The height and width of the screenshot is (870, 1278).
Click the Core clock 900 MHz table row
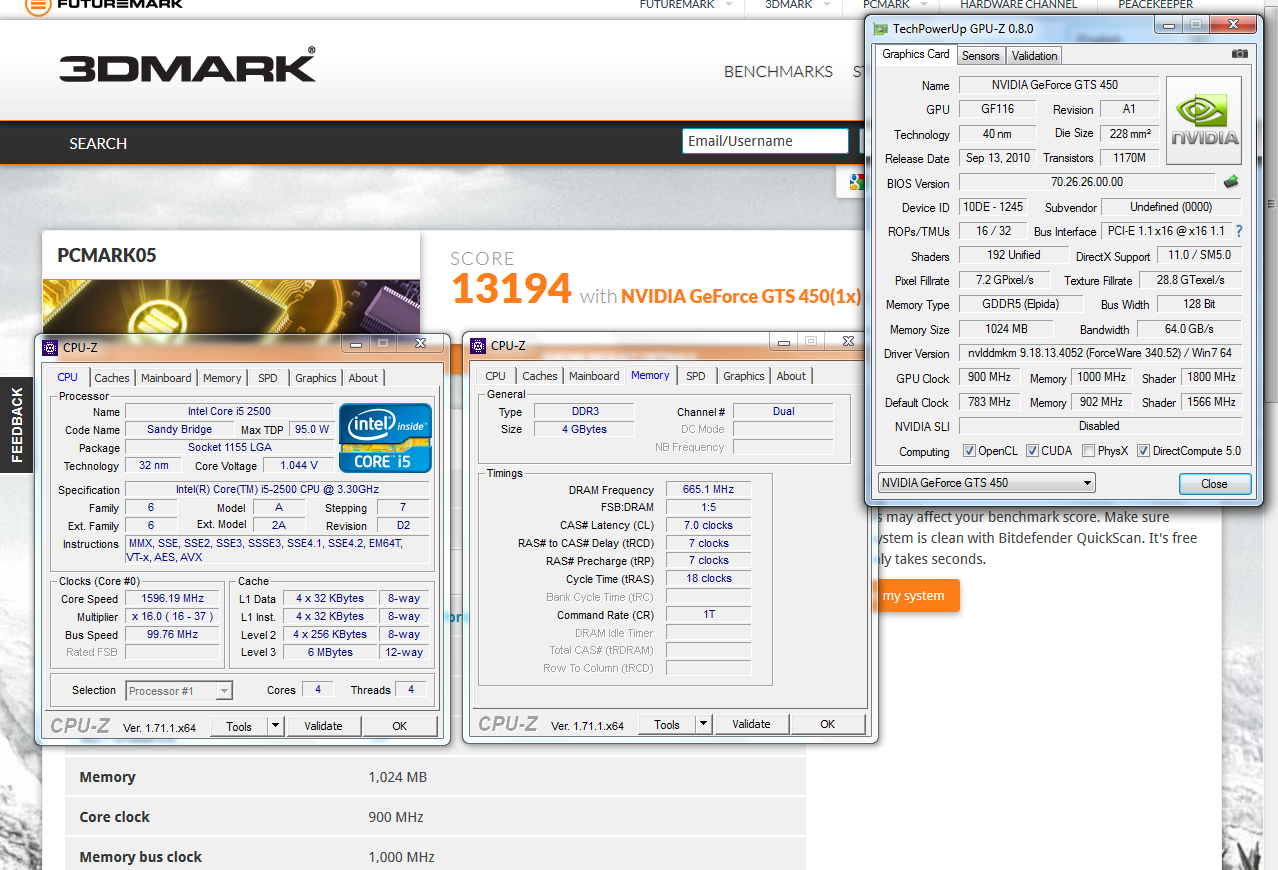coord(435,817)
